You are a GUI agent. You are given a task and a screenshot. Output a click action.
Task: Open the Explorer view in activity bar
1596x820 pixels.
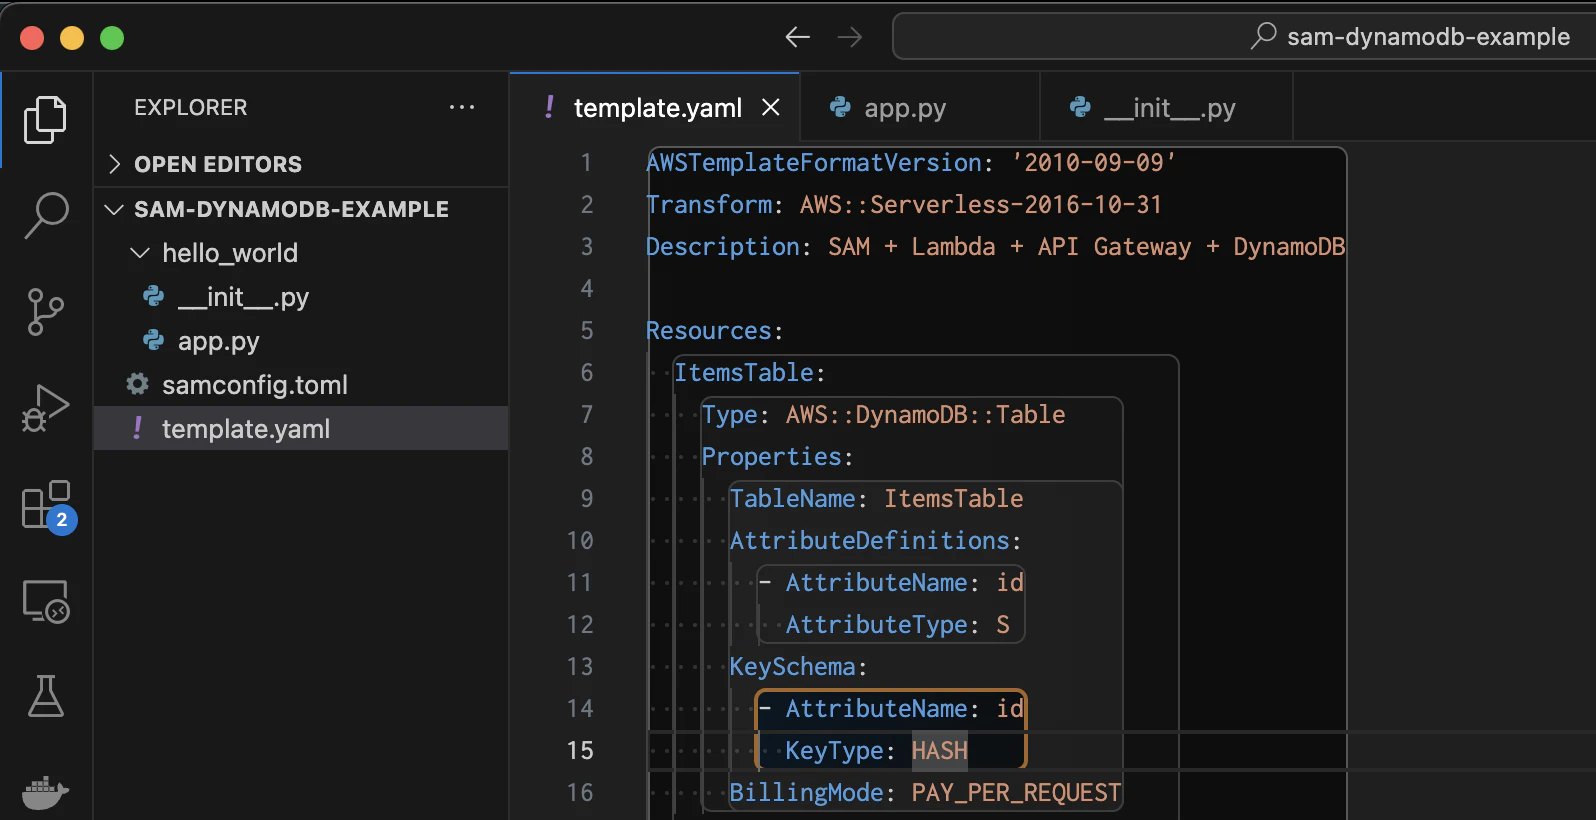tap(45, 120)
